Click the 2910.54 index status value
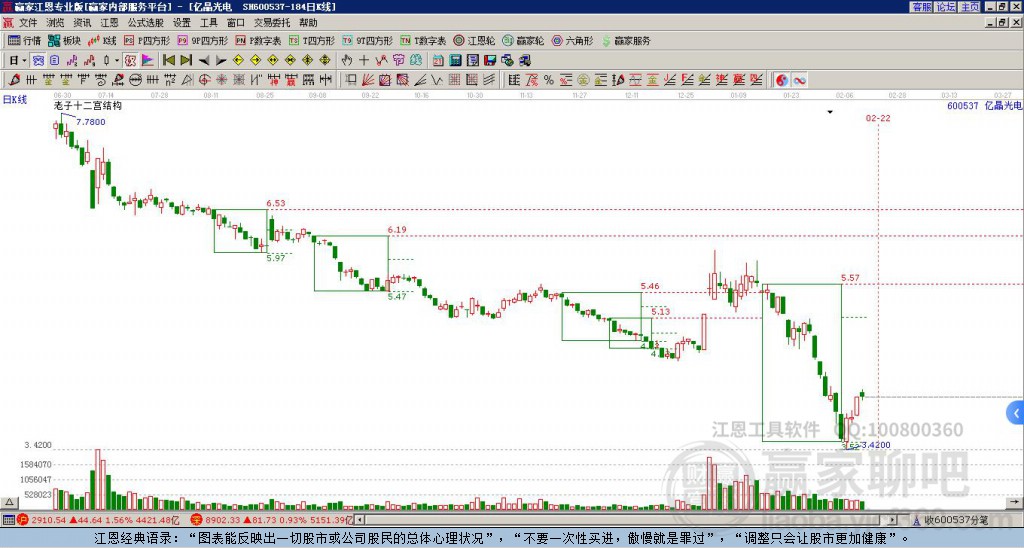 (49, 520)
